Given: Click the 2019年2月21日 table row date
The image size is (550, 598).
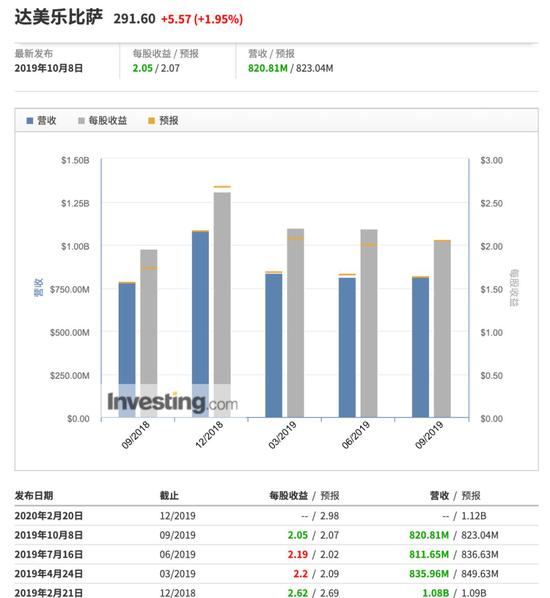Looking at the screenshot, I should 48,593.
